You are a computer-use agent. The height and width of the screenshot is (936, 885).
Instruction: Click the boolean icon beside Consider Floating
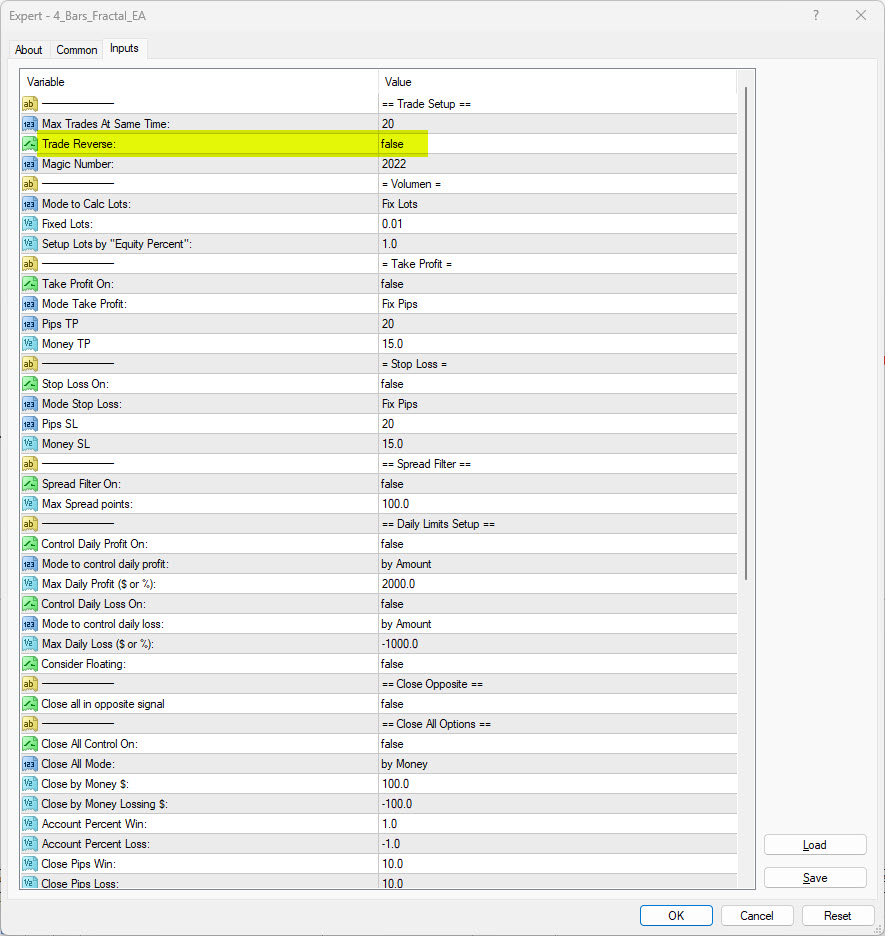click(x=30, y=664)
